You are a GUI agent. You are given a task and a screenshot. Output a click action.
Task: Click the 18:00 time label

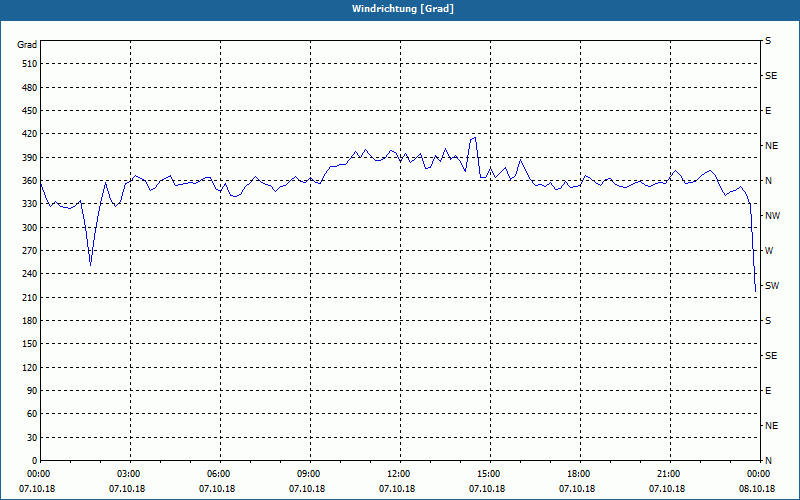click(579, 474)
